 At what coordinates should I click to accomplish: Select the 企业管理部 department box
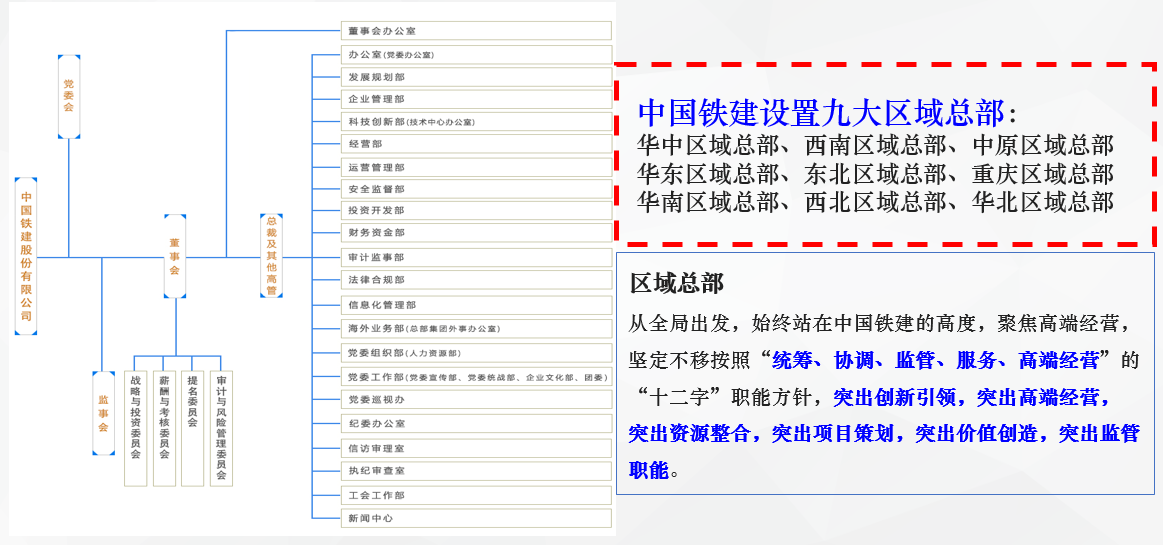click(x=476, y=99)
